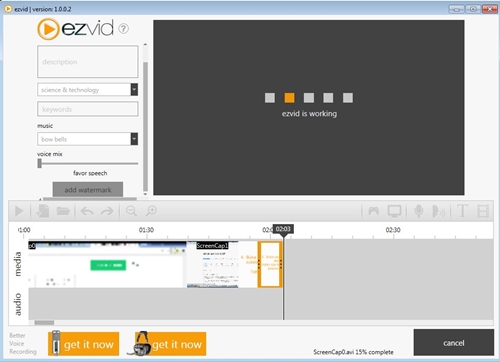
Task: Click the 02:03 playhead marker
Action: click(283, 229)
